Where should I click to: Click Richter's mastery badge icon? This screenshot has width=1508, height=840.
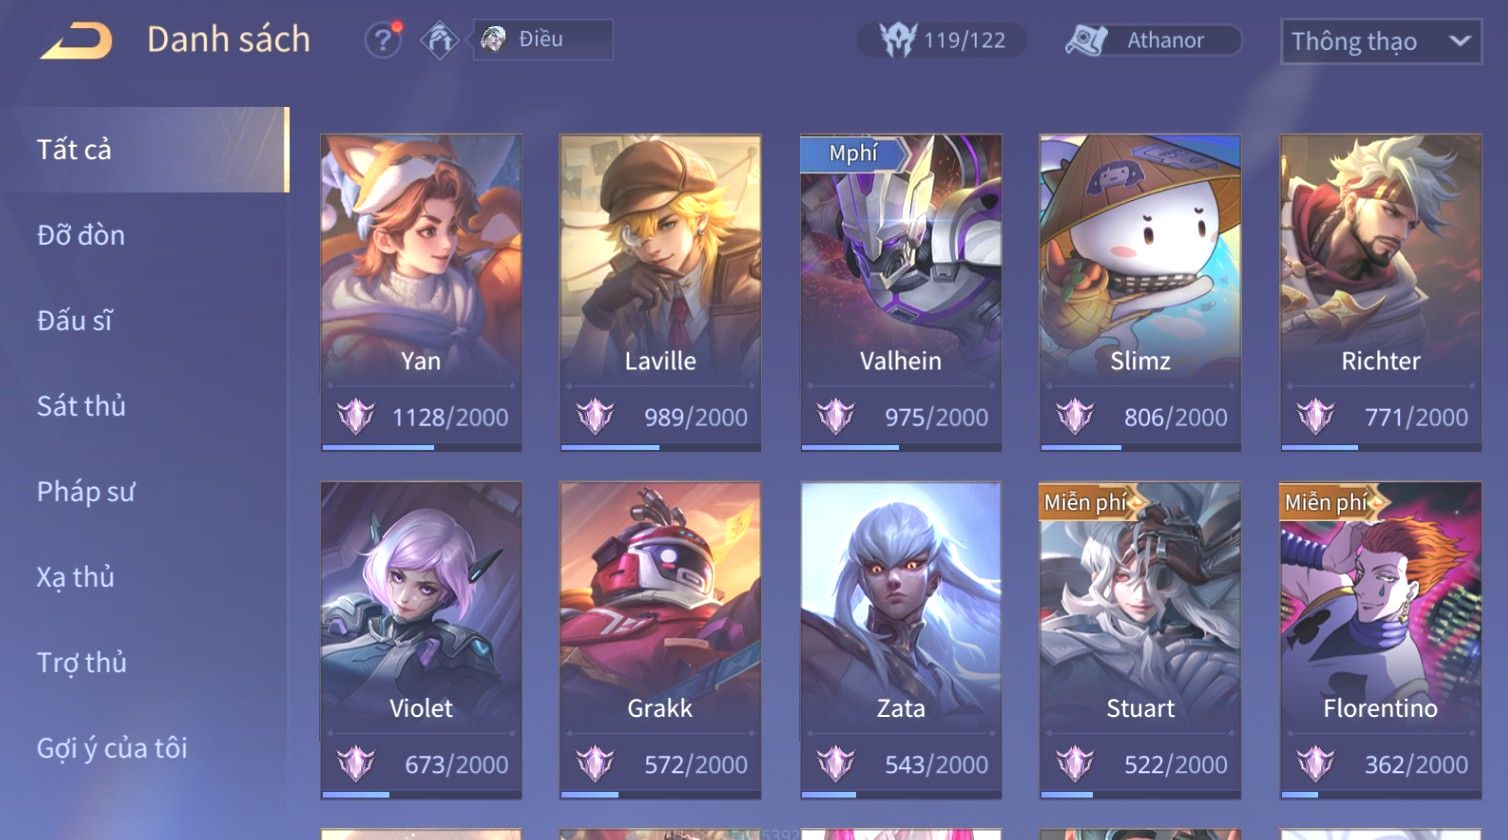[x=1315, y=416]
